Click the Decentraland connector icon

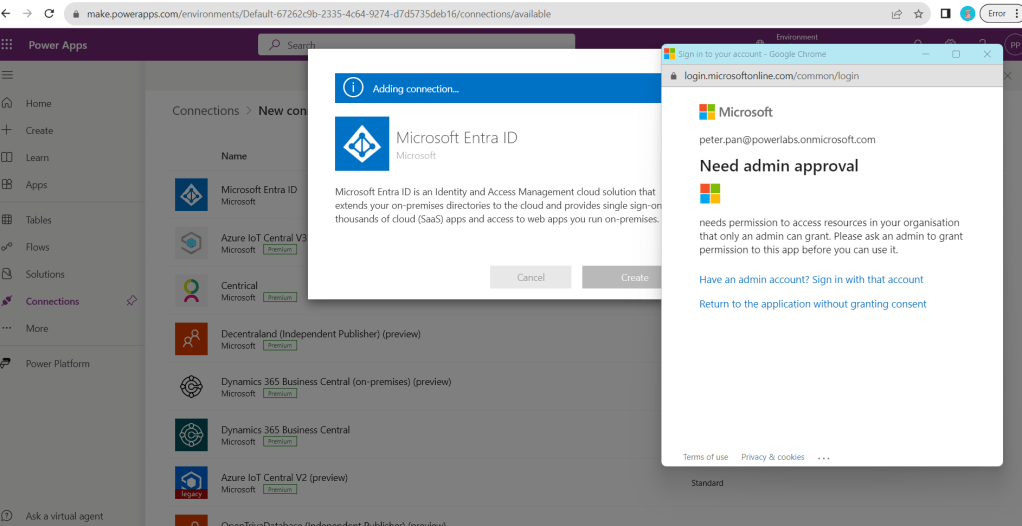(191, 339)
